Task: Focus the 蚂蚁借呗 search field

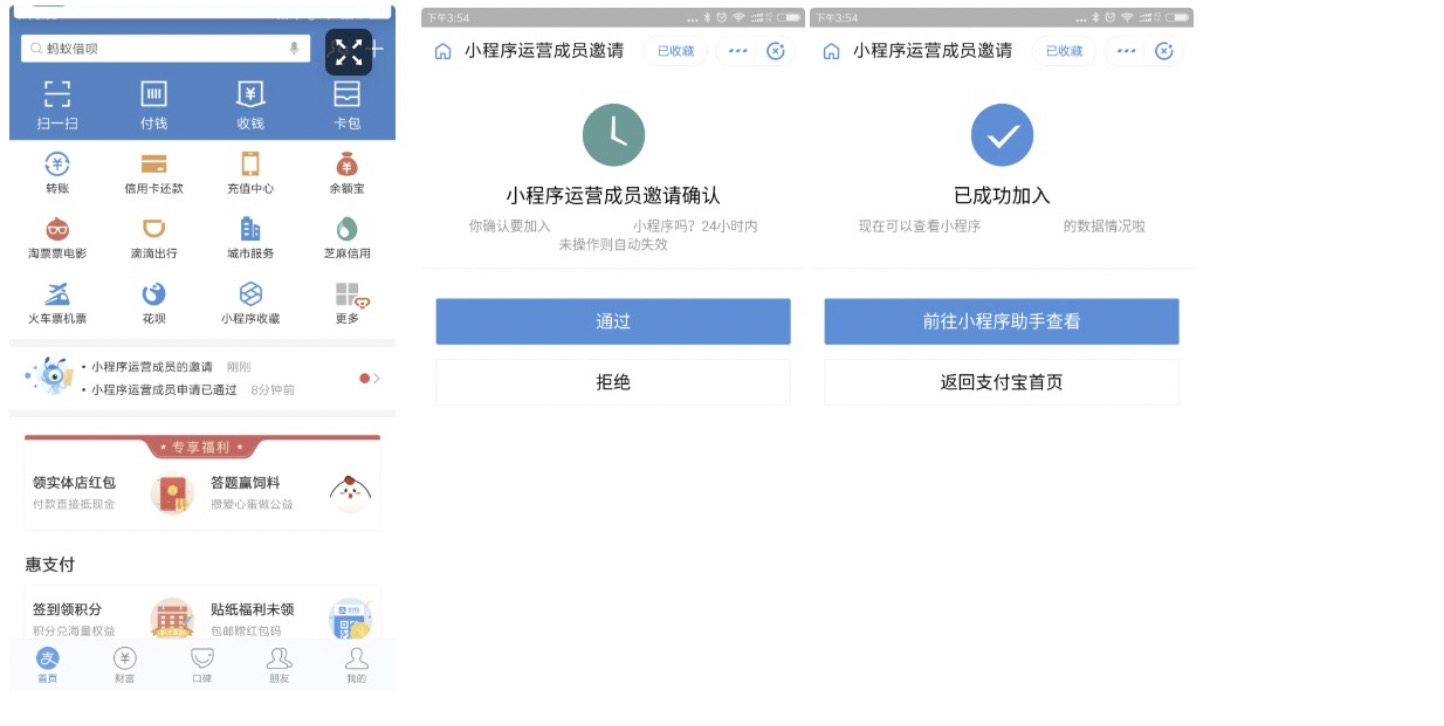Action: pos(165,48)
